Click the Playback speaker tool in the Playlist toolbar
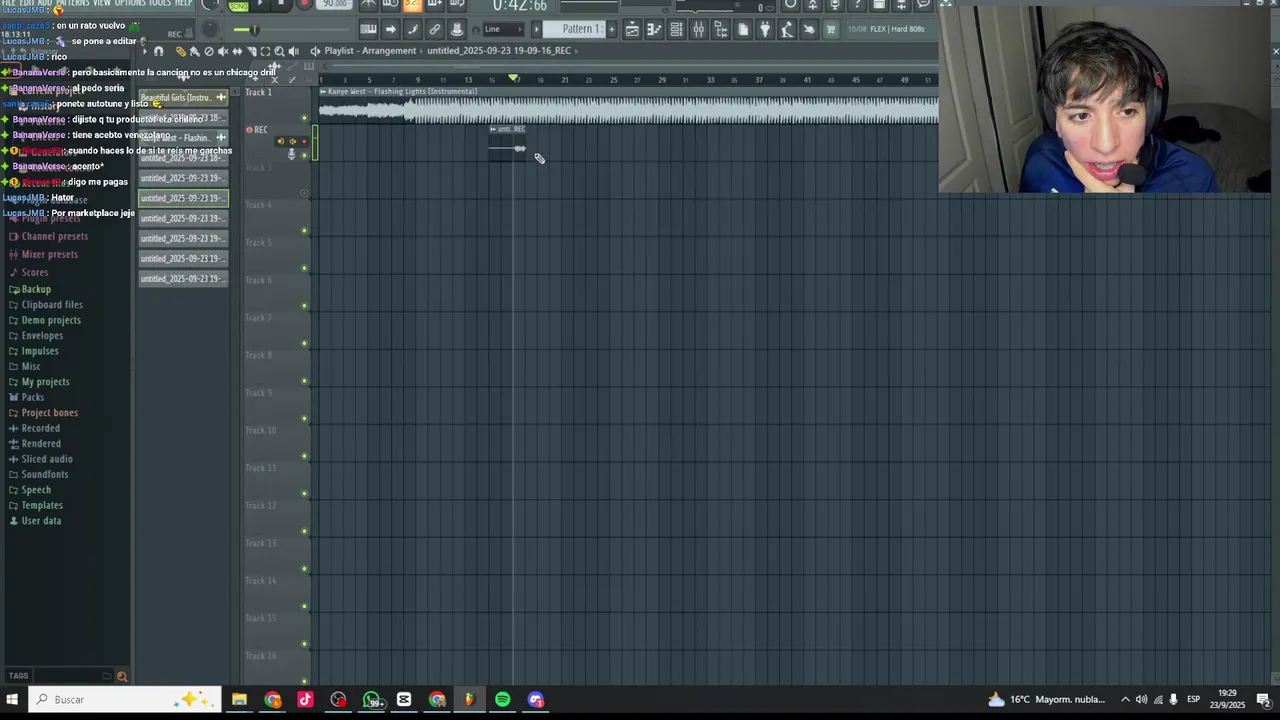1280x720 pixels. [293, 51]
